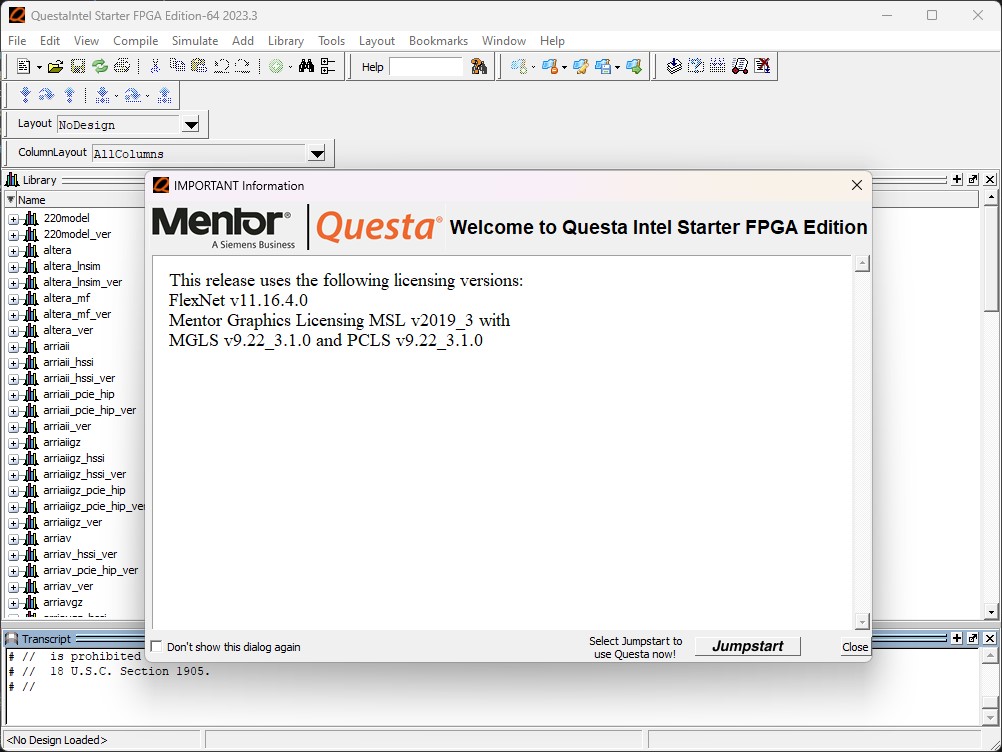
Task: Open the Tools menu
Action: 331,41
